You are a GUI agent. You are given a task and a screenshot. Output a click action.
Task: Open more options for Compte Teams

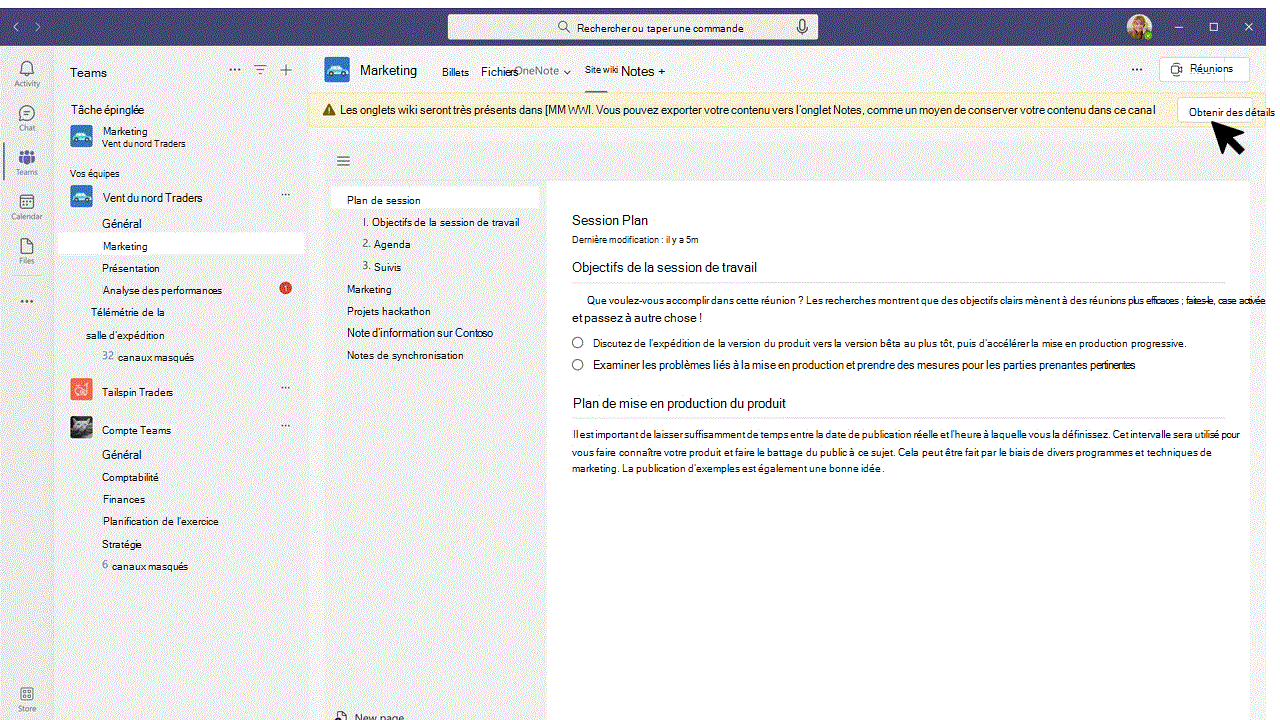click(285, 425)
